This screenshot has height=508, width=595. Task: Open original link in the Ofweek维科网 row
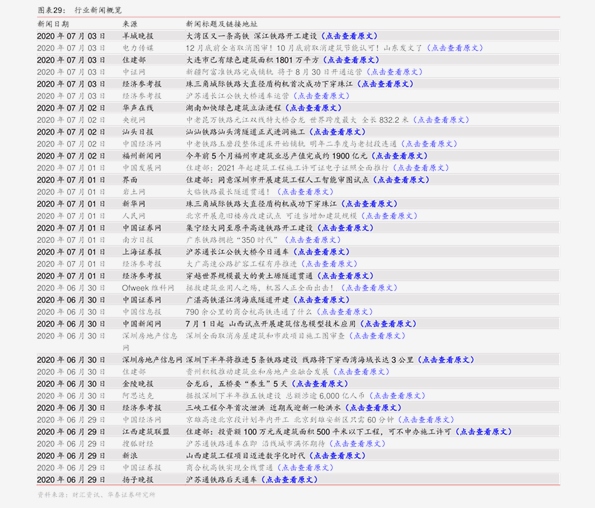(369, 288)
